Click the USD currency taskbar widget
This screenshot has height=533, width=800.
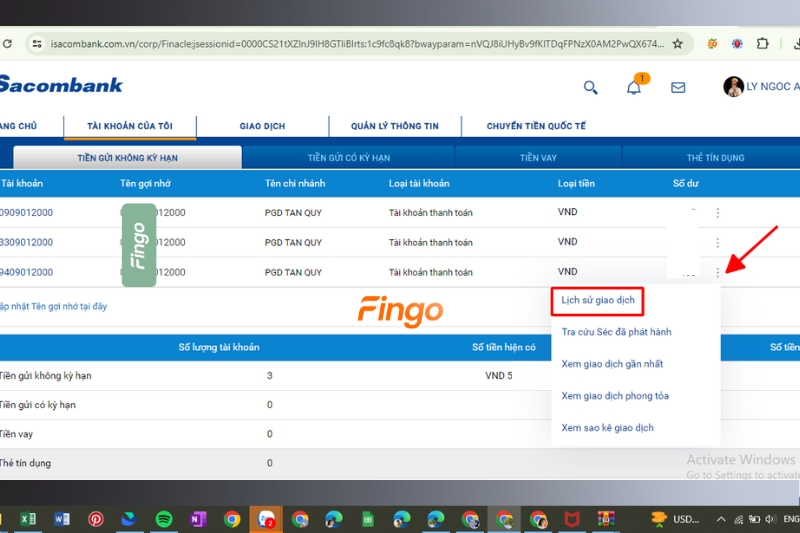click(676, 519)
